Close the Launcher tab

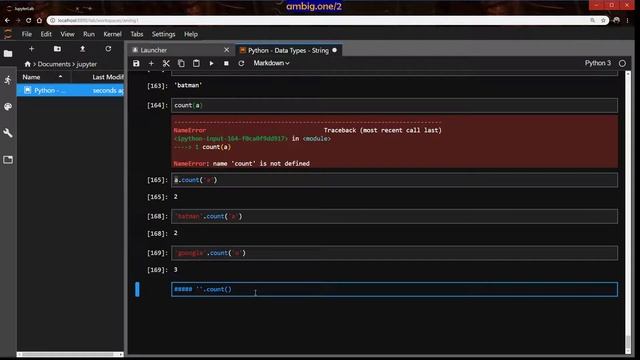click(227, 50)
